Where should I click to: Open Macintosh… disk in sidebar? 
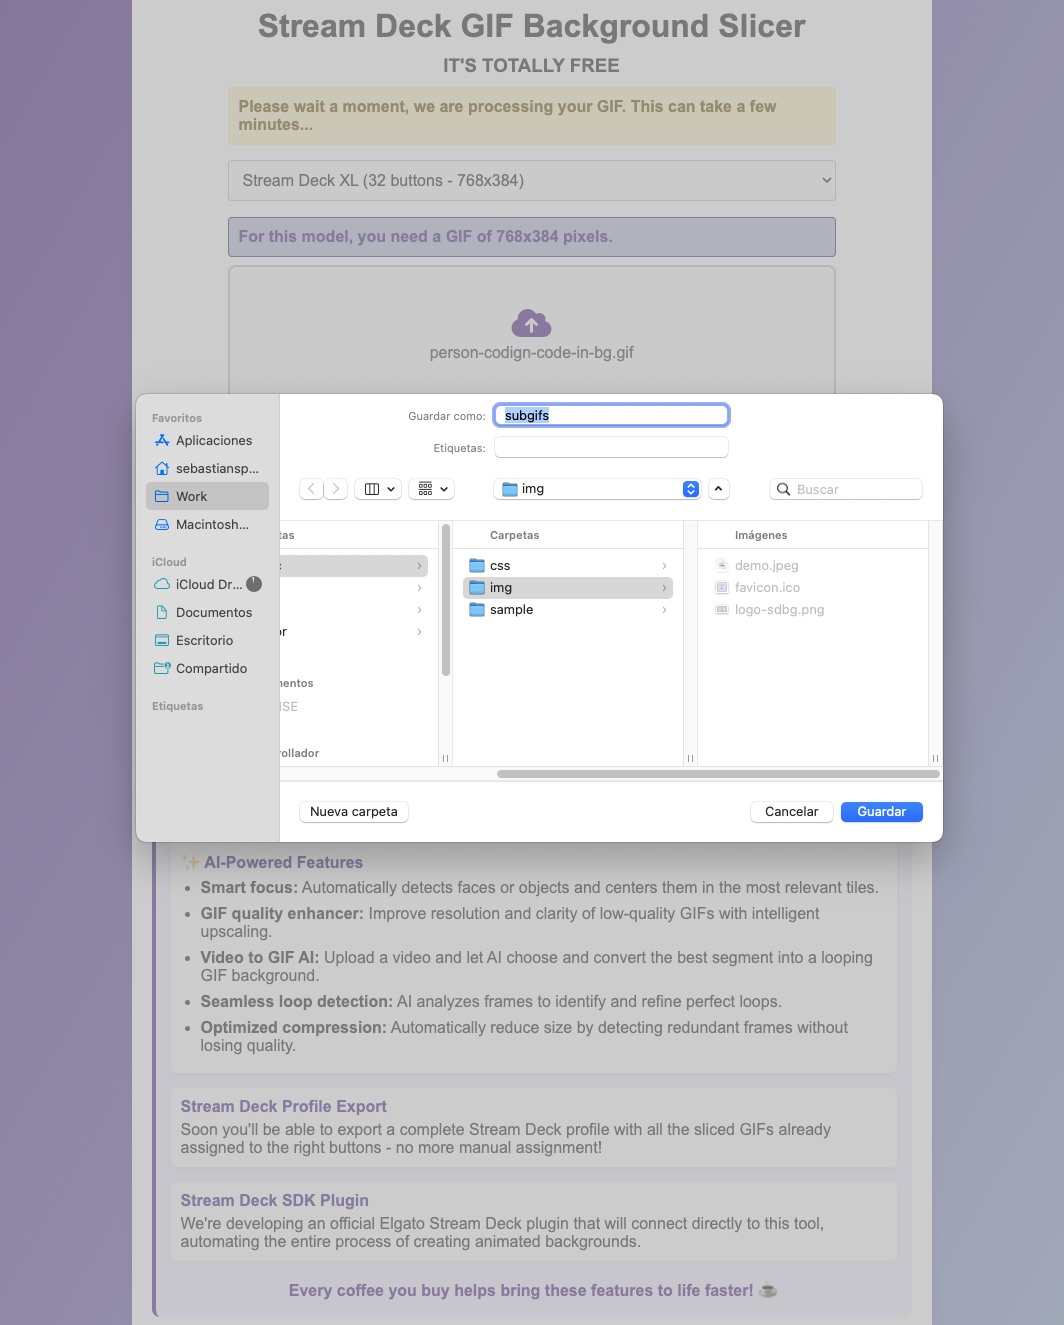pos(207,524)
